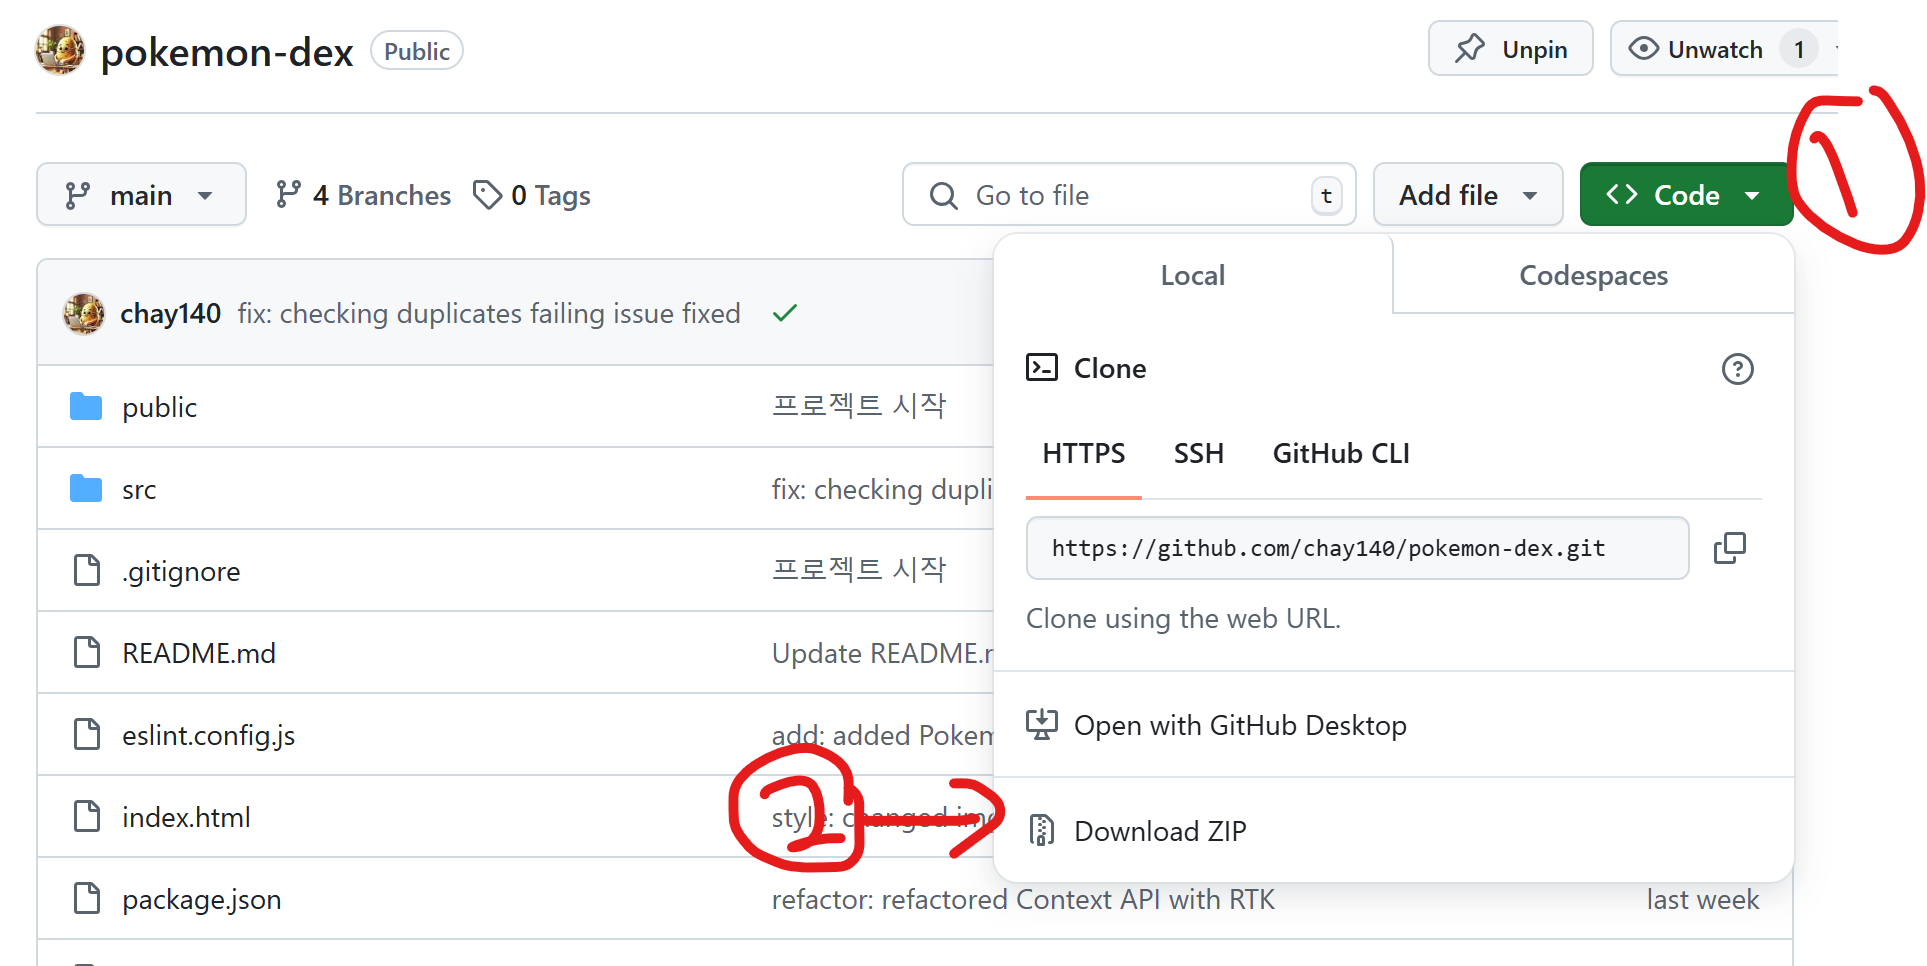Click the Update README commit message
This screenshot has width=1927, height=966.
882,653
